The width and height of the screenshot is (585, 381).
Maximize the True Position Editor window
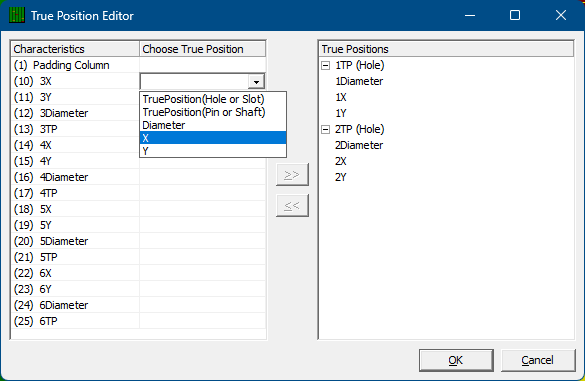point(515,15)
